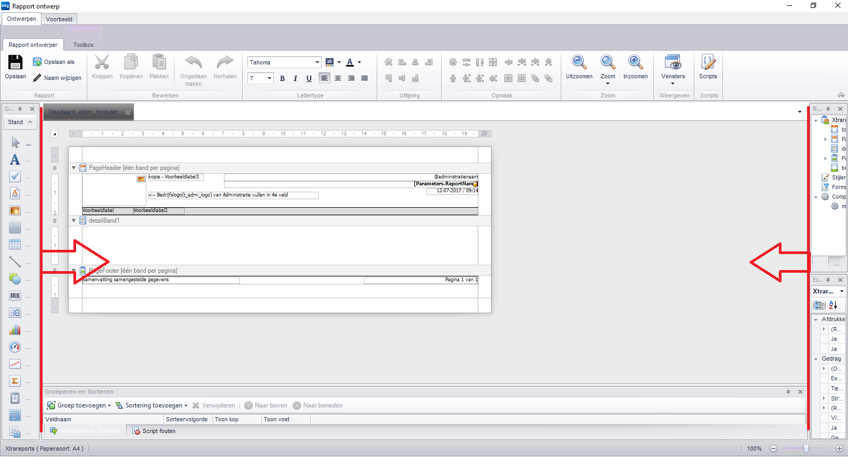Select the label (A) tool in toolbox
This screenshot has height=457, width=848.
[15, 160]
